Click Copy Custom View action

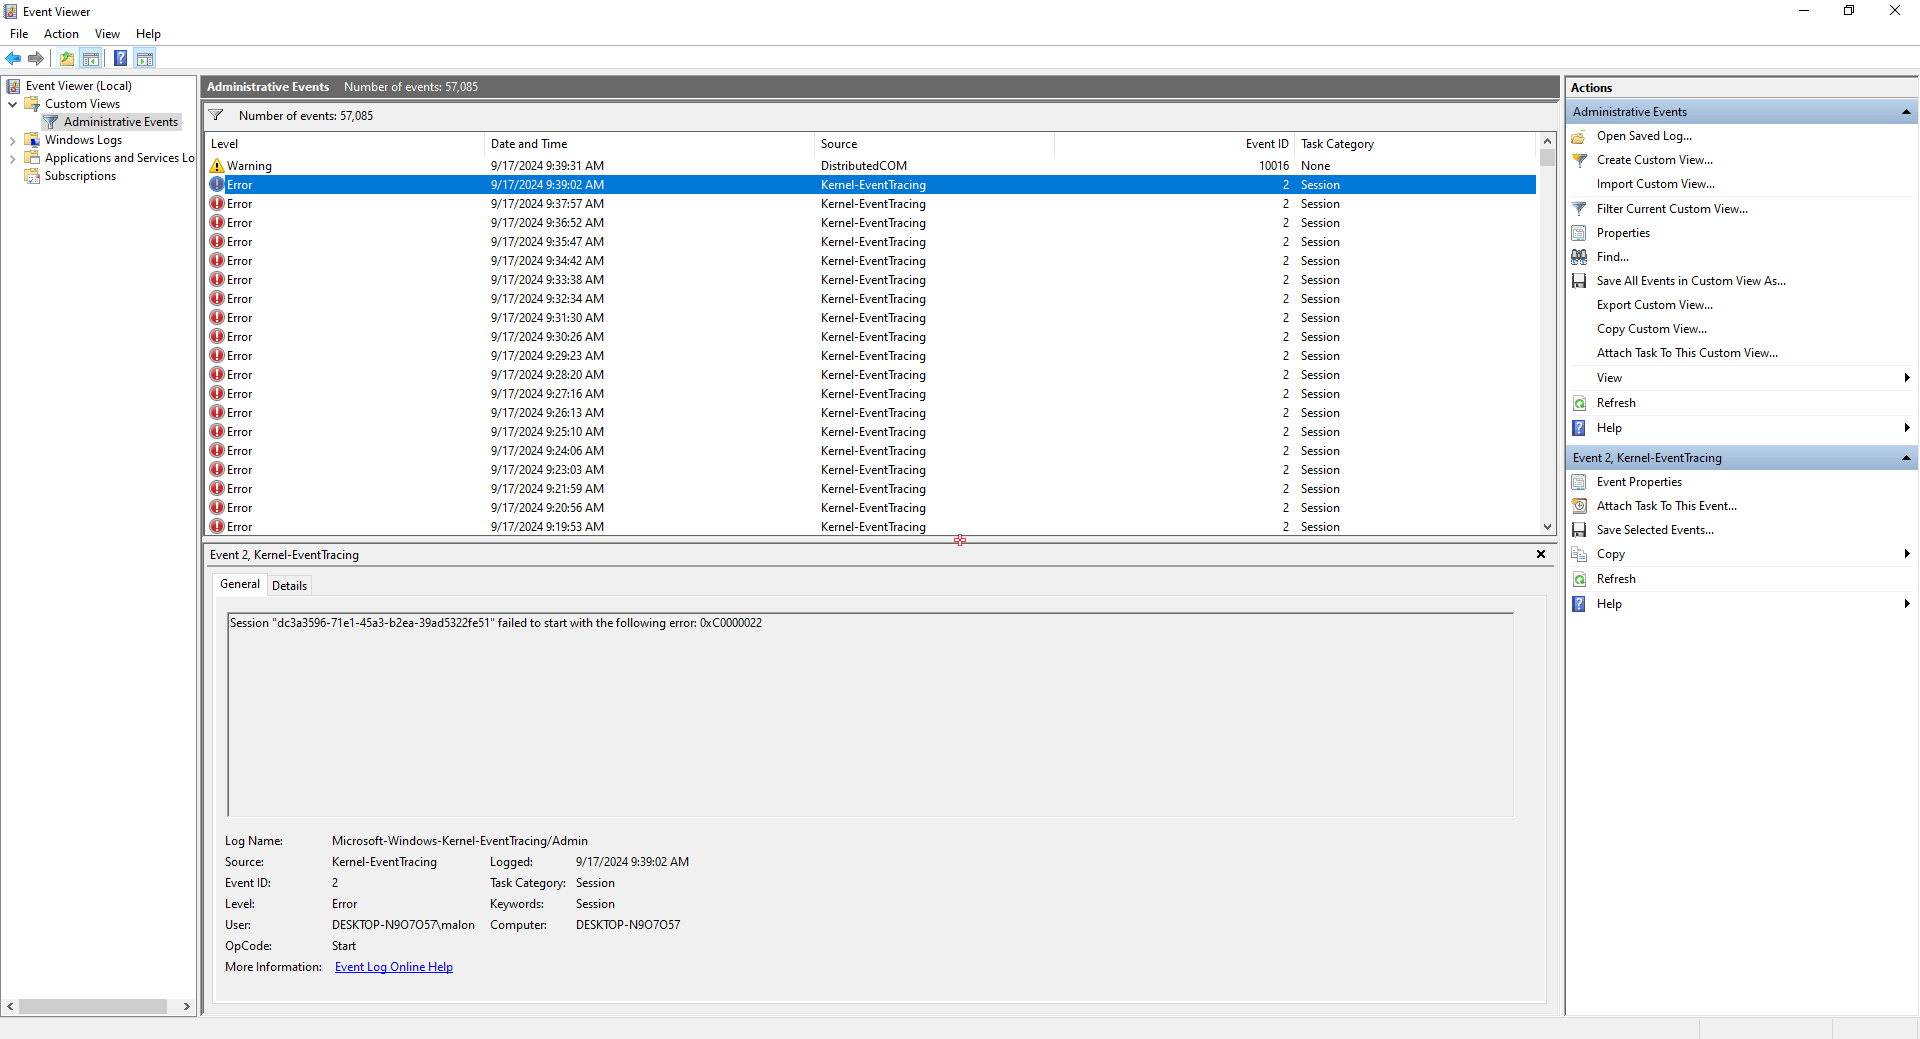pyautogui.click(x=1652, y=329)
